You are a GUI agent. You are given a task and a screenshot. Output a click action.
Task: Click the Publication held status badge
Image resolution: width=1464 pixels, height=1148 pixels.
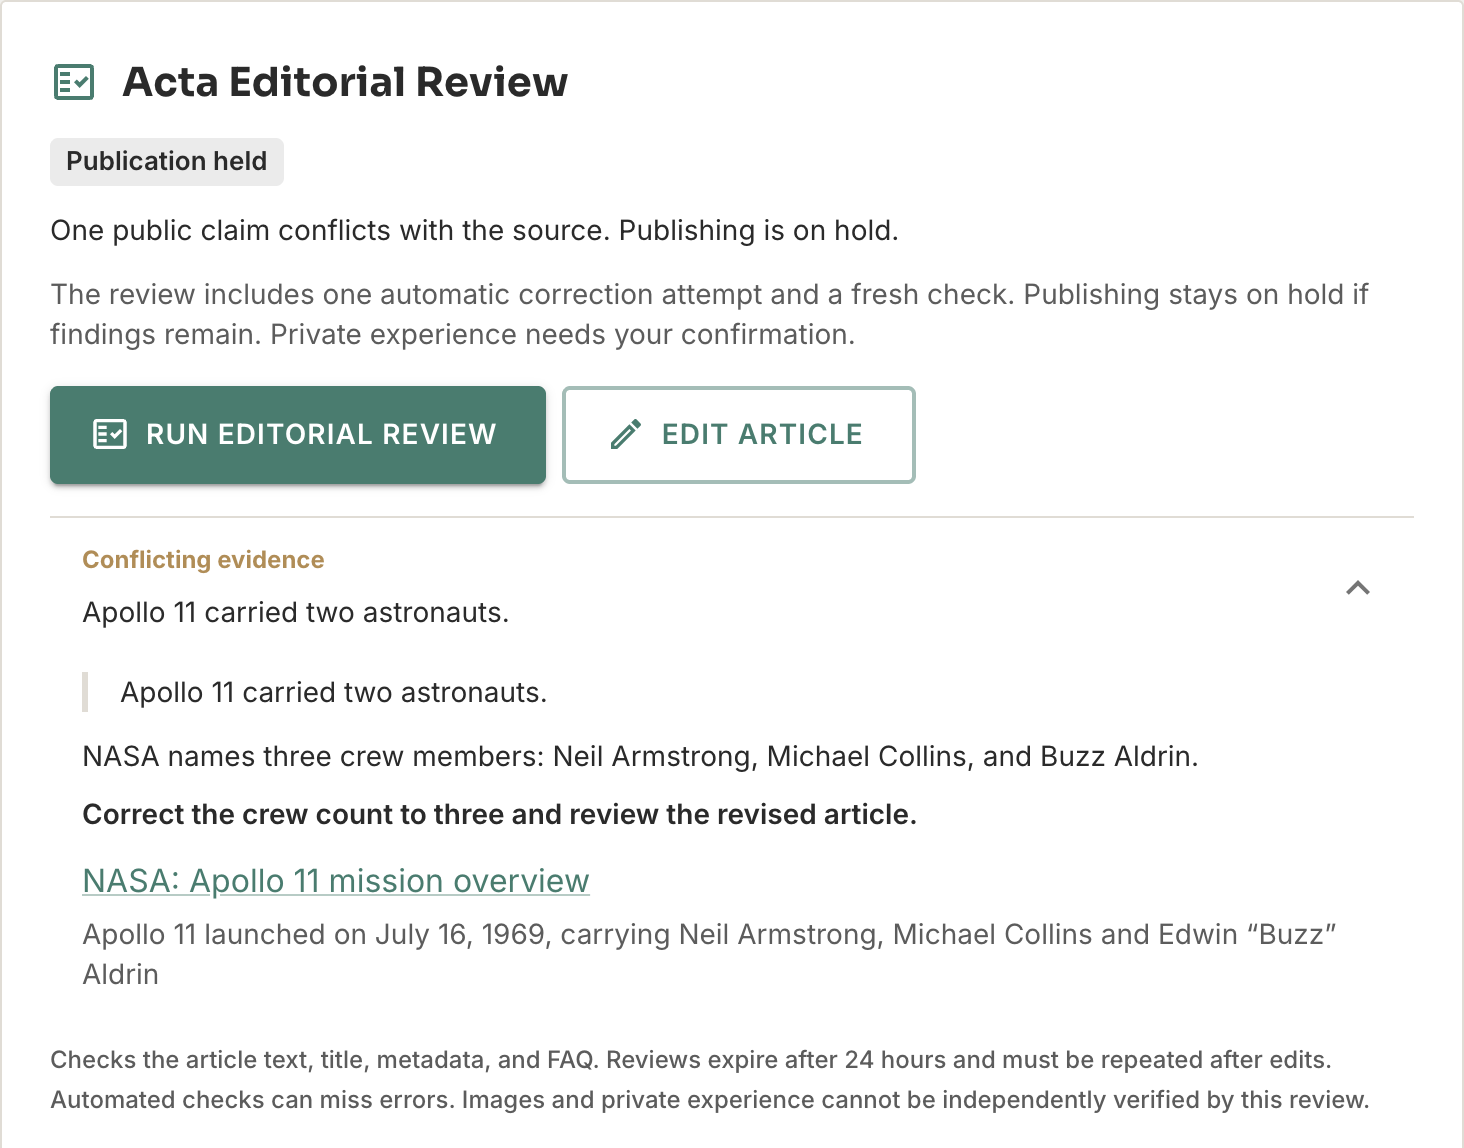[x=167, y=162]
